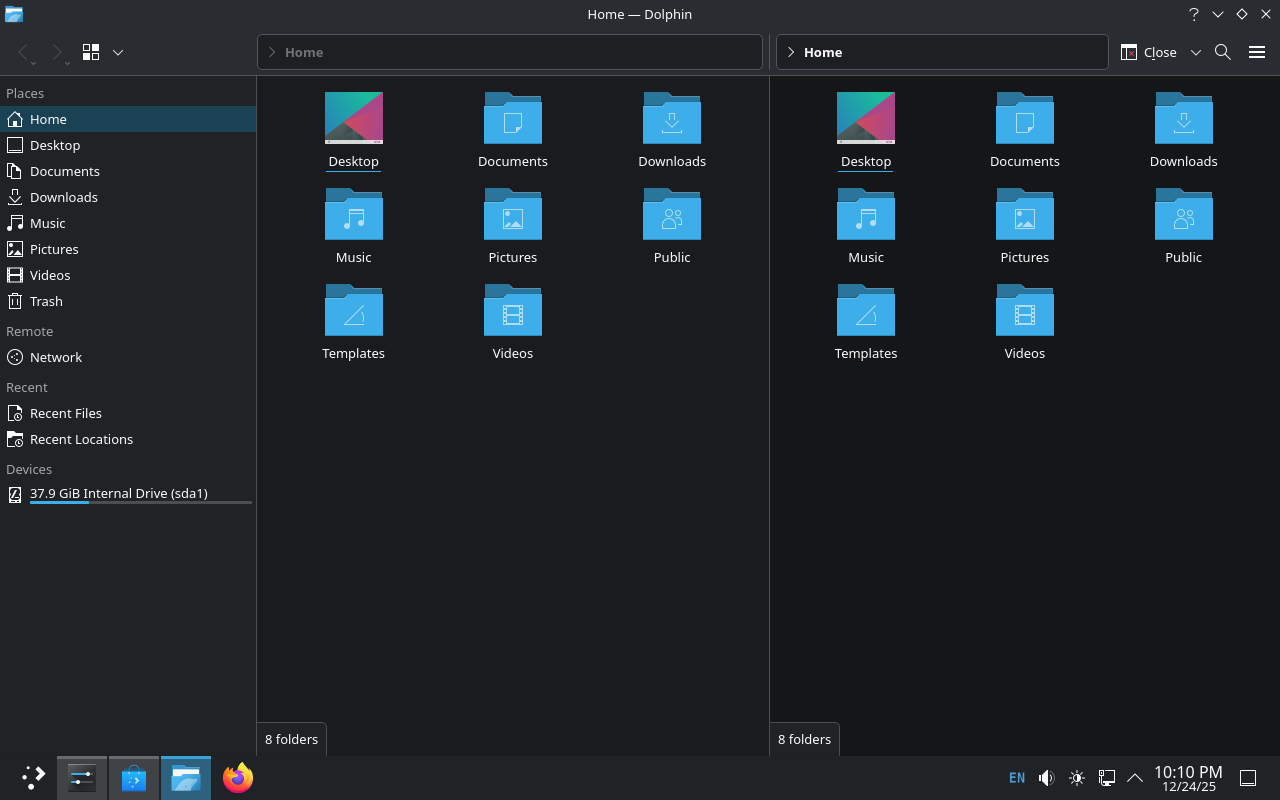The height and width of the screenshot is (800, 1280).
Task: Click Network under Remote section
Action: click(x=55, y=357)
